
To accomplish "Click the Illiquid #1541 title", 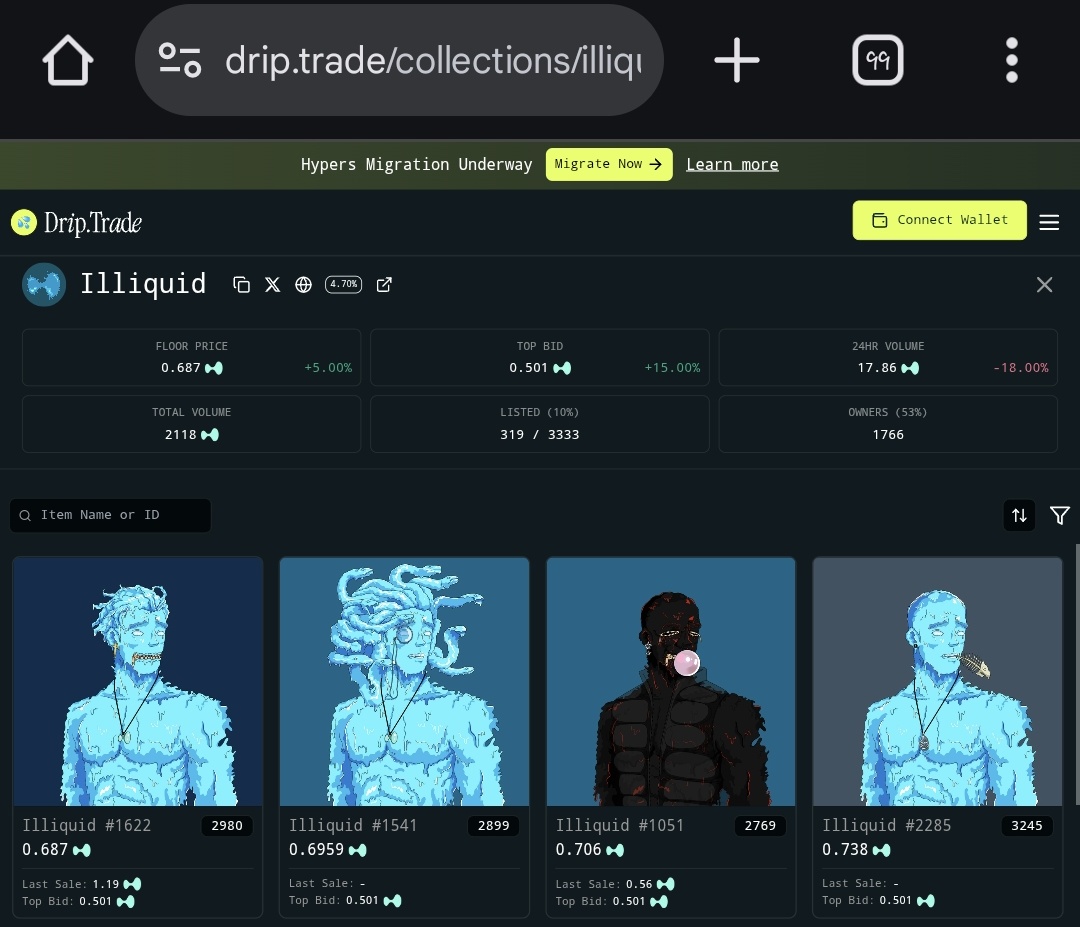I will click(x=353, y=825).
